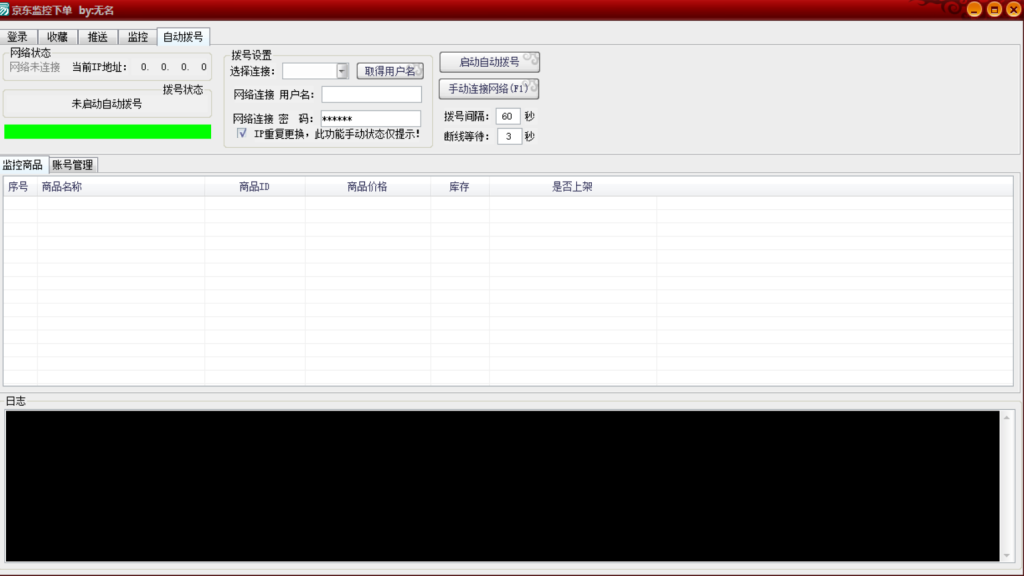
Task: Go to the 推送 tab
Action: point(98,37)
